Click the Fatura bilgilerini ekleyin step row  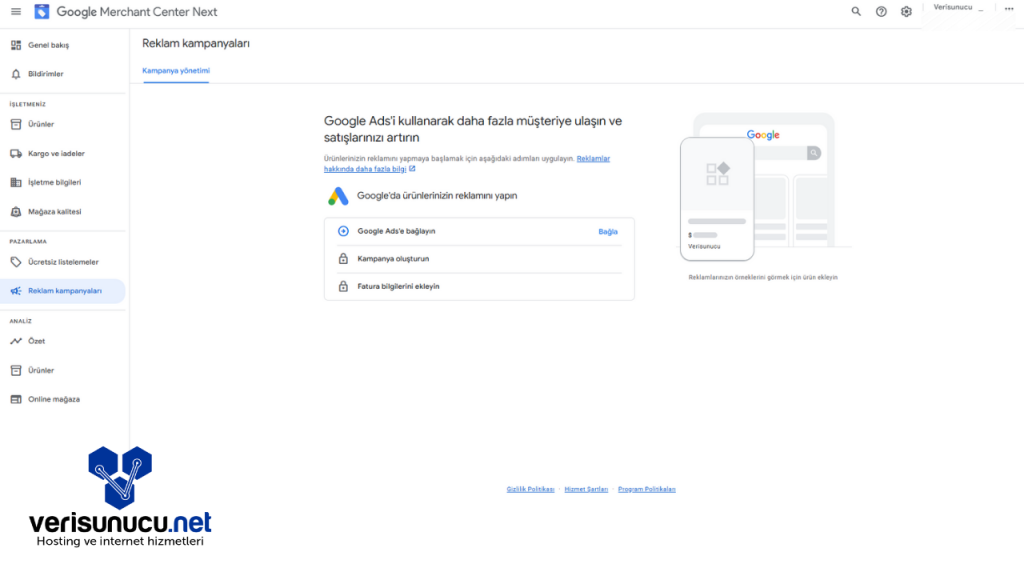pos(479,286)
